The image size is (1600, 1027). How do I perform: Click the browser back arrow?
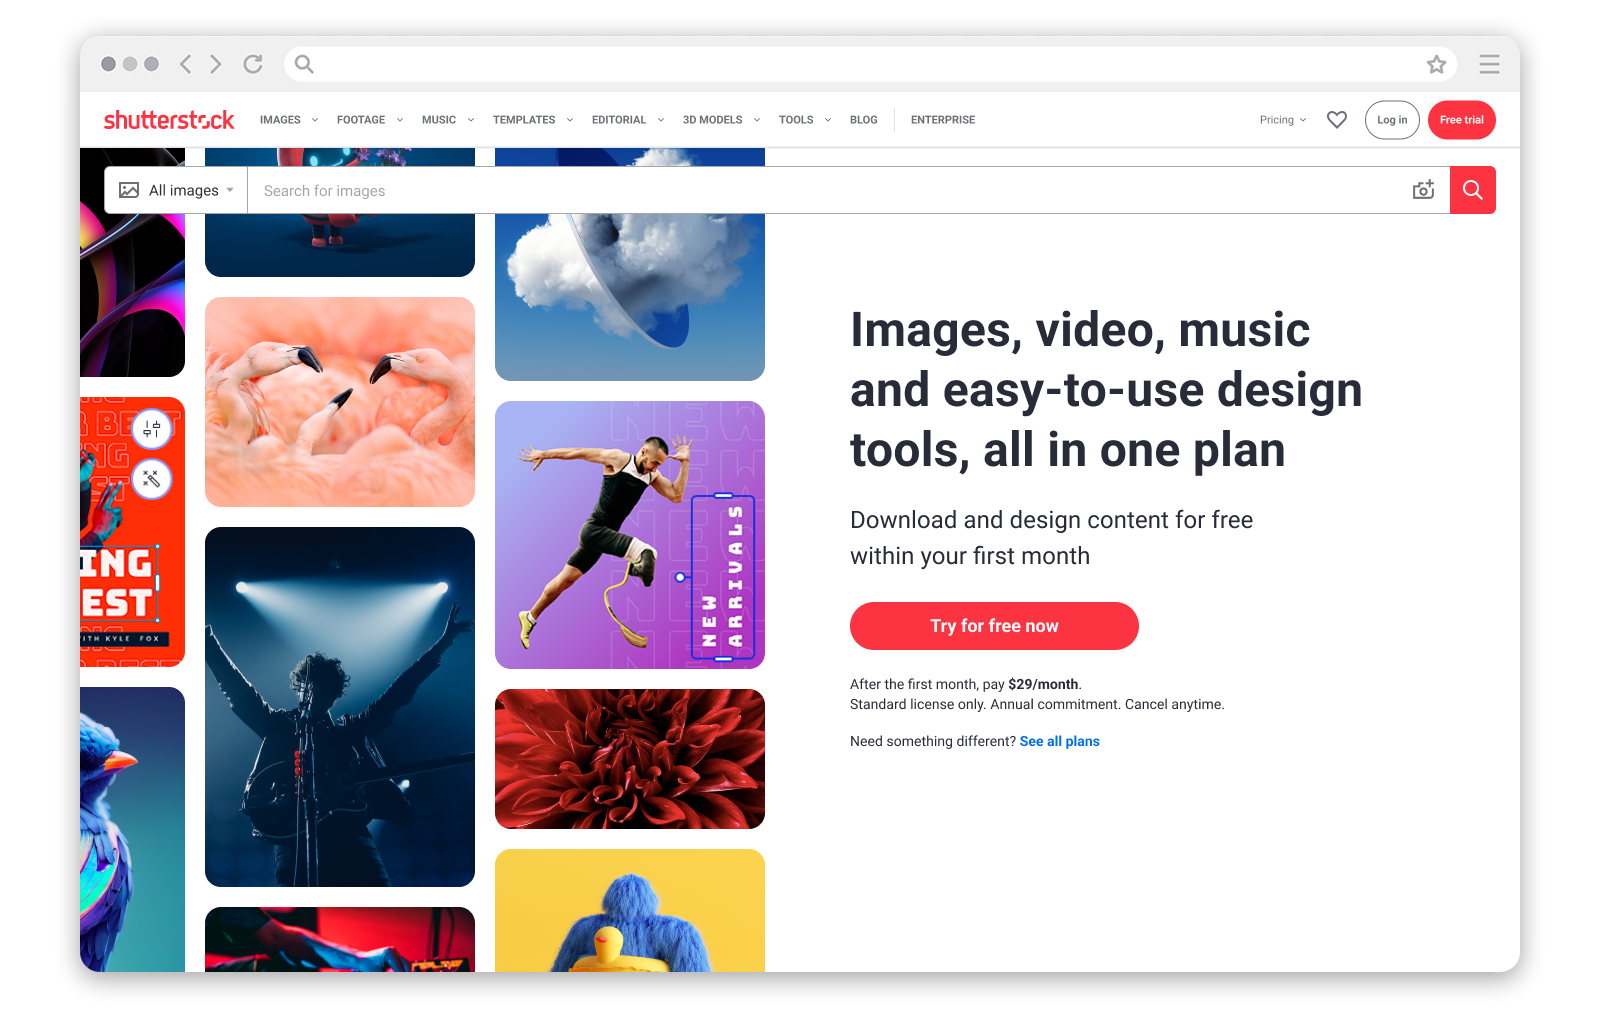[185, 64]
